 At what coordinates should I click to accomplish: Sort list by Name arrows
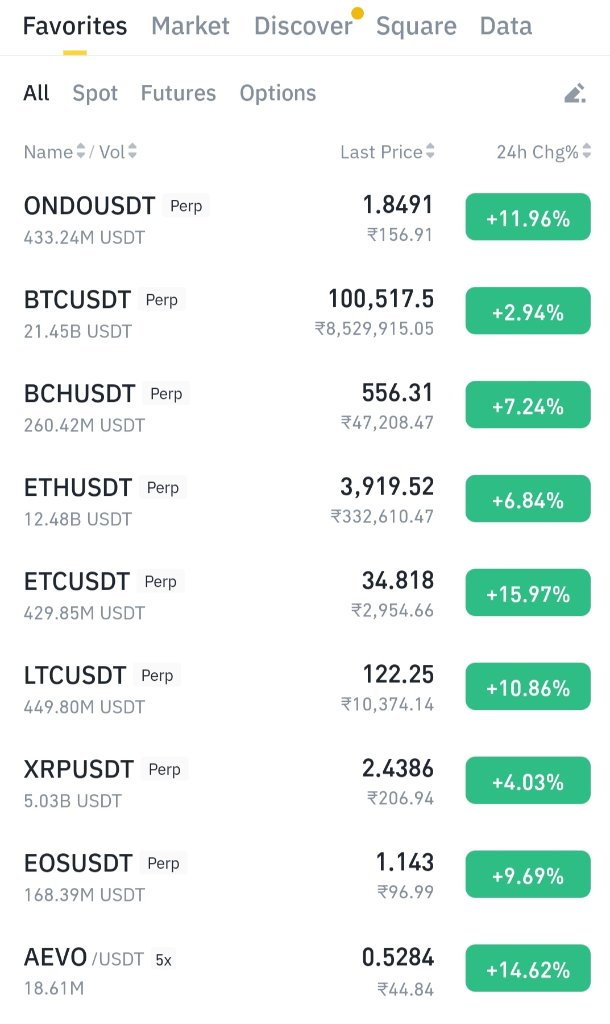coord(81,152)
